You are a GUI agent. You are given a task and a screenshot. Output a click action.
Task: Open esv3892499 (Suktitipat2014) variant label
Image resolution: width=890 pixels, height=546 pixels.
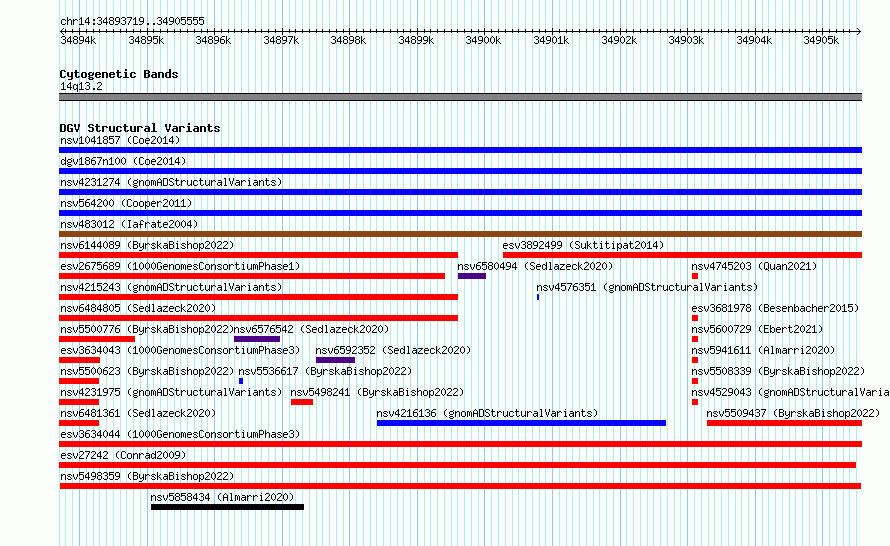pos(583,245)
